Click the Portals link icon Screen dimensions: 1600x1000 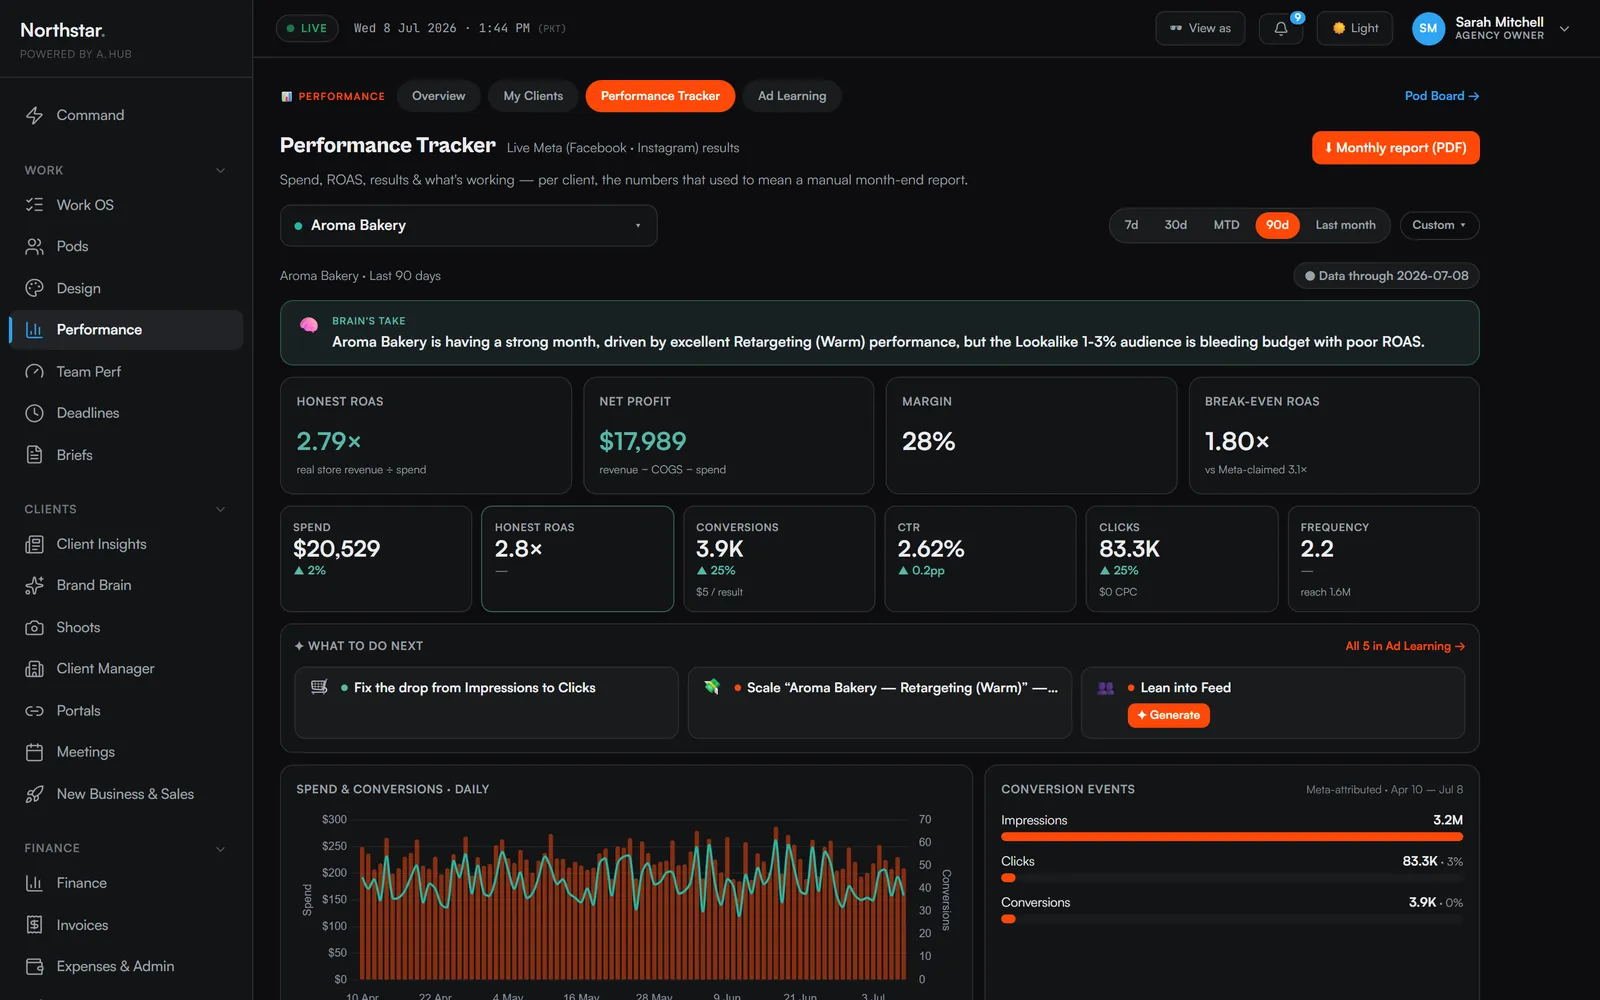coord(34,711)
